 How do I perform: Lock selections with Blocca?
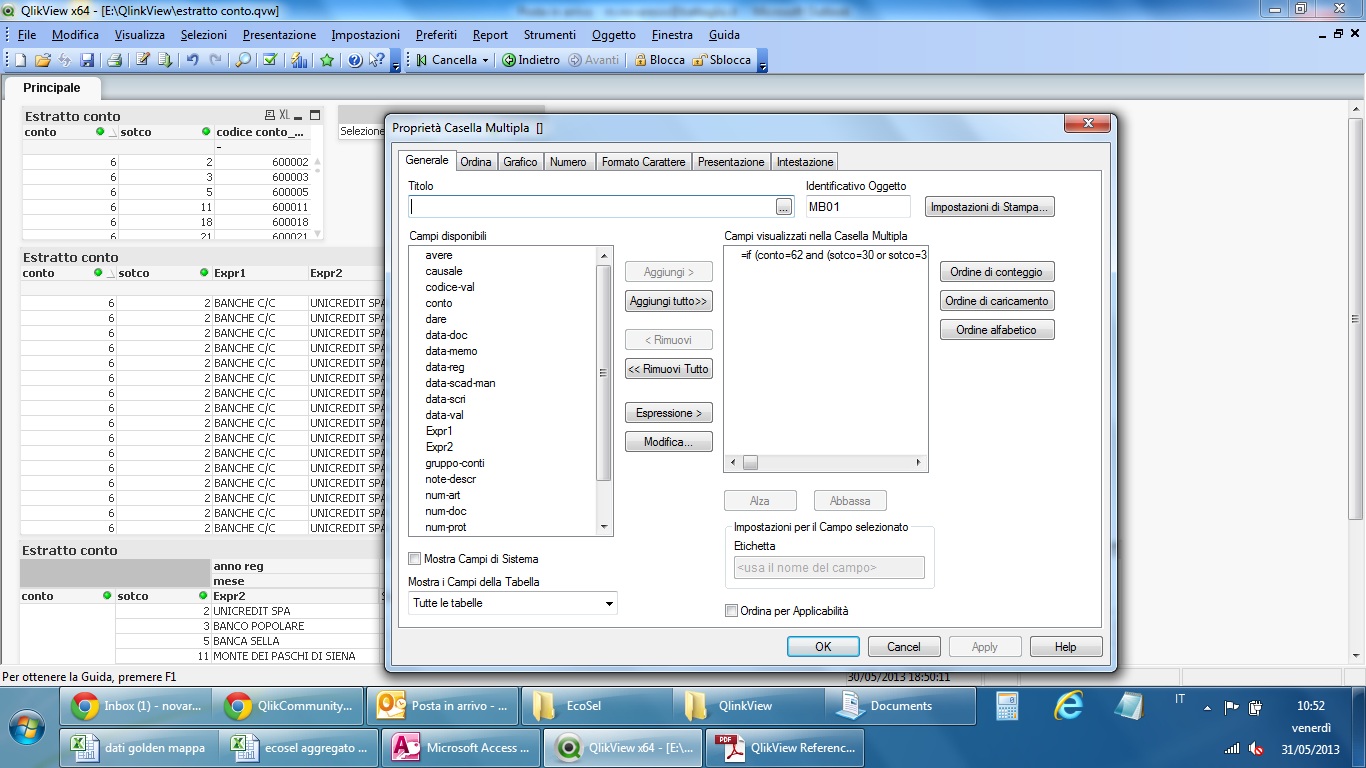pyautogui.click(x=659, y=60)
